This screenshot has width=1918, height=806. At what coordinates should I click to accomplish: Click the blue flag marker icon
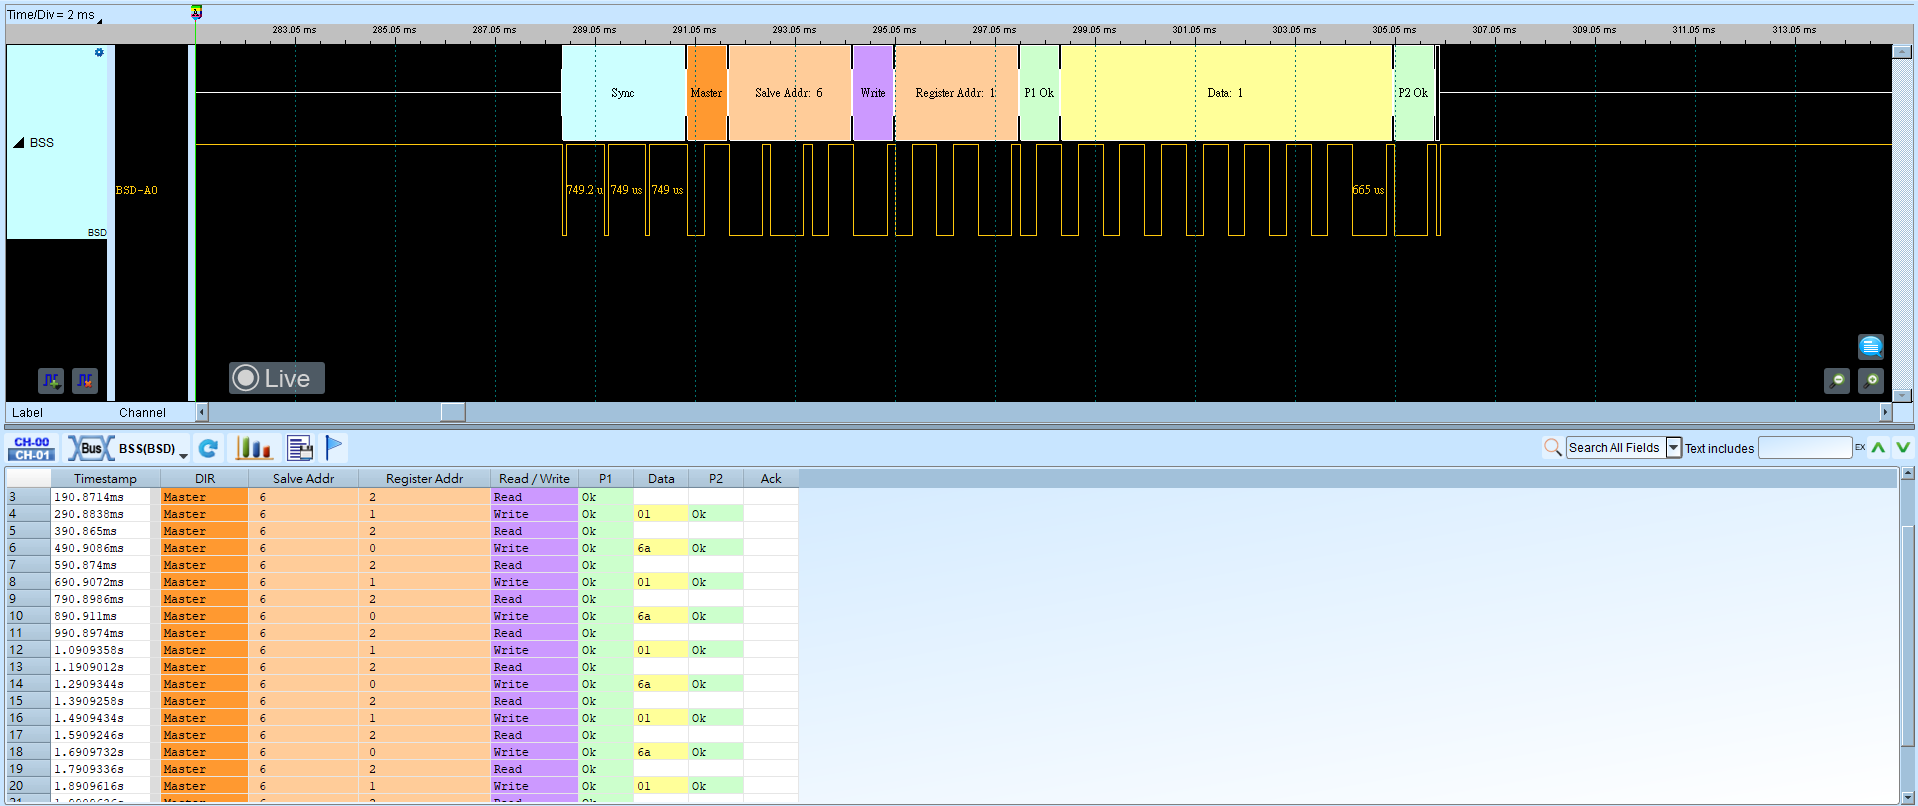tap(334, 448)
